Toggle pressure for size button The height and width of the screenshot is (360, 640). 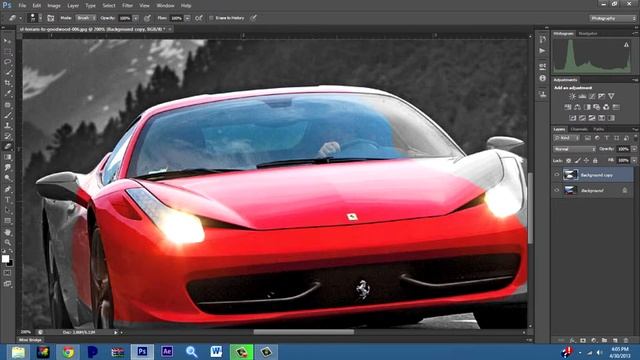point(253,18)
